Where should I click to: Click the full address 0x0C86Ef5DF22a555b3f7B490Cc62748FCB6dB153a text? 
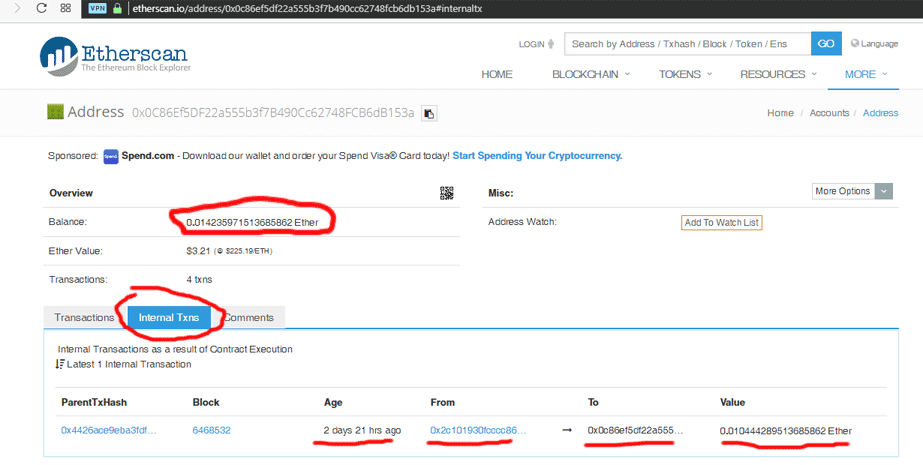tap(273, 112)
